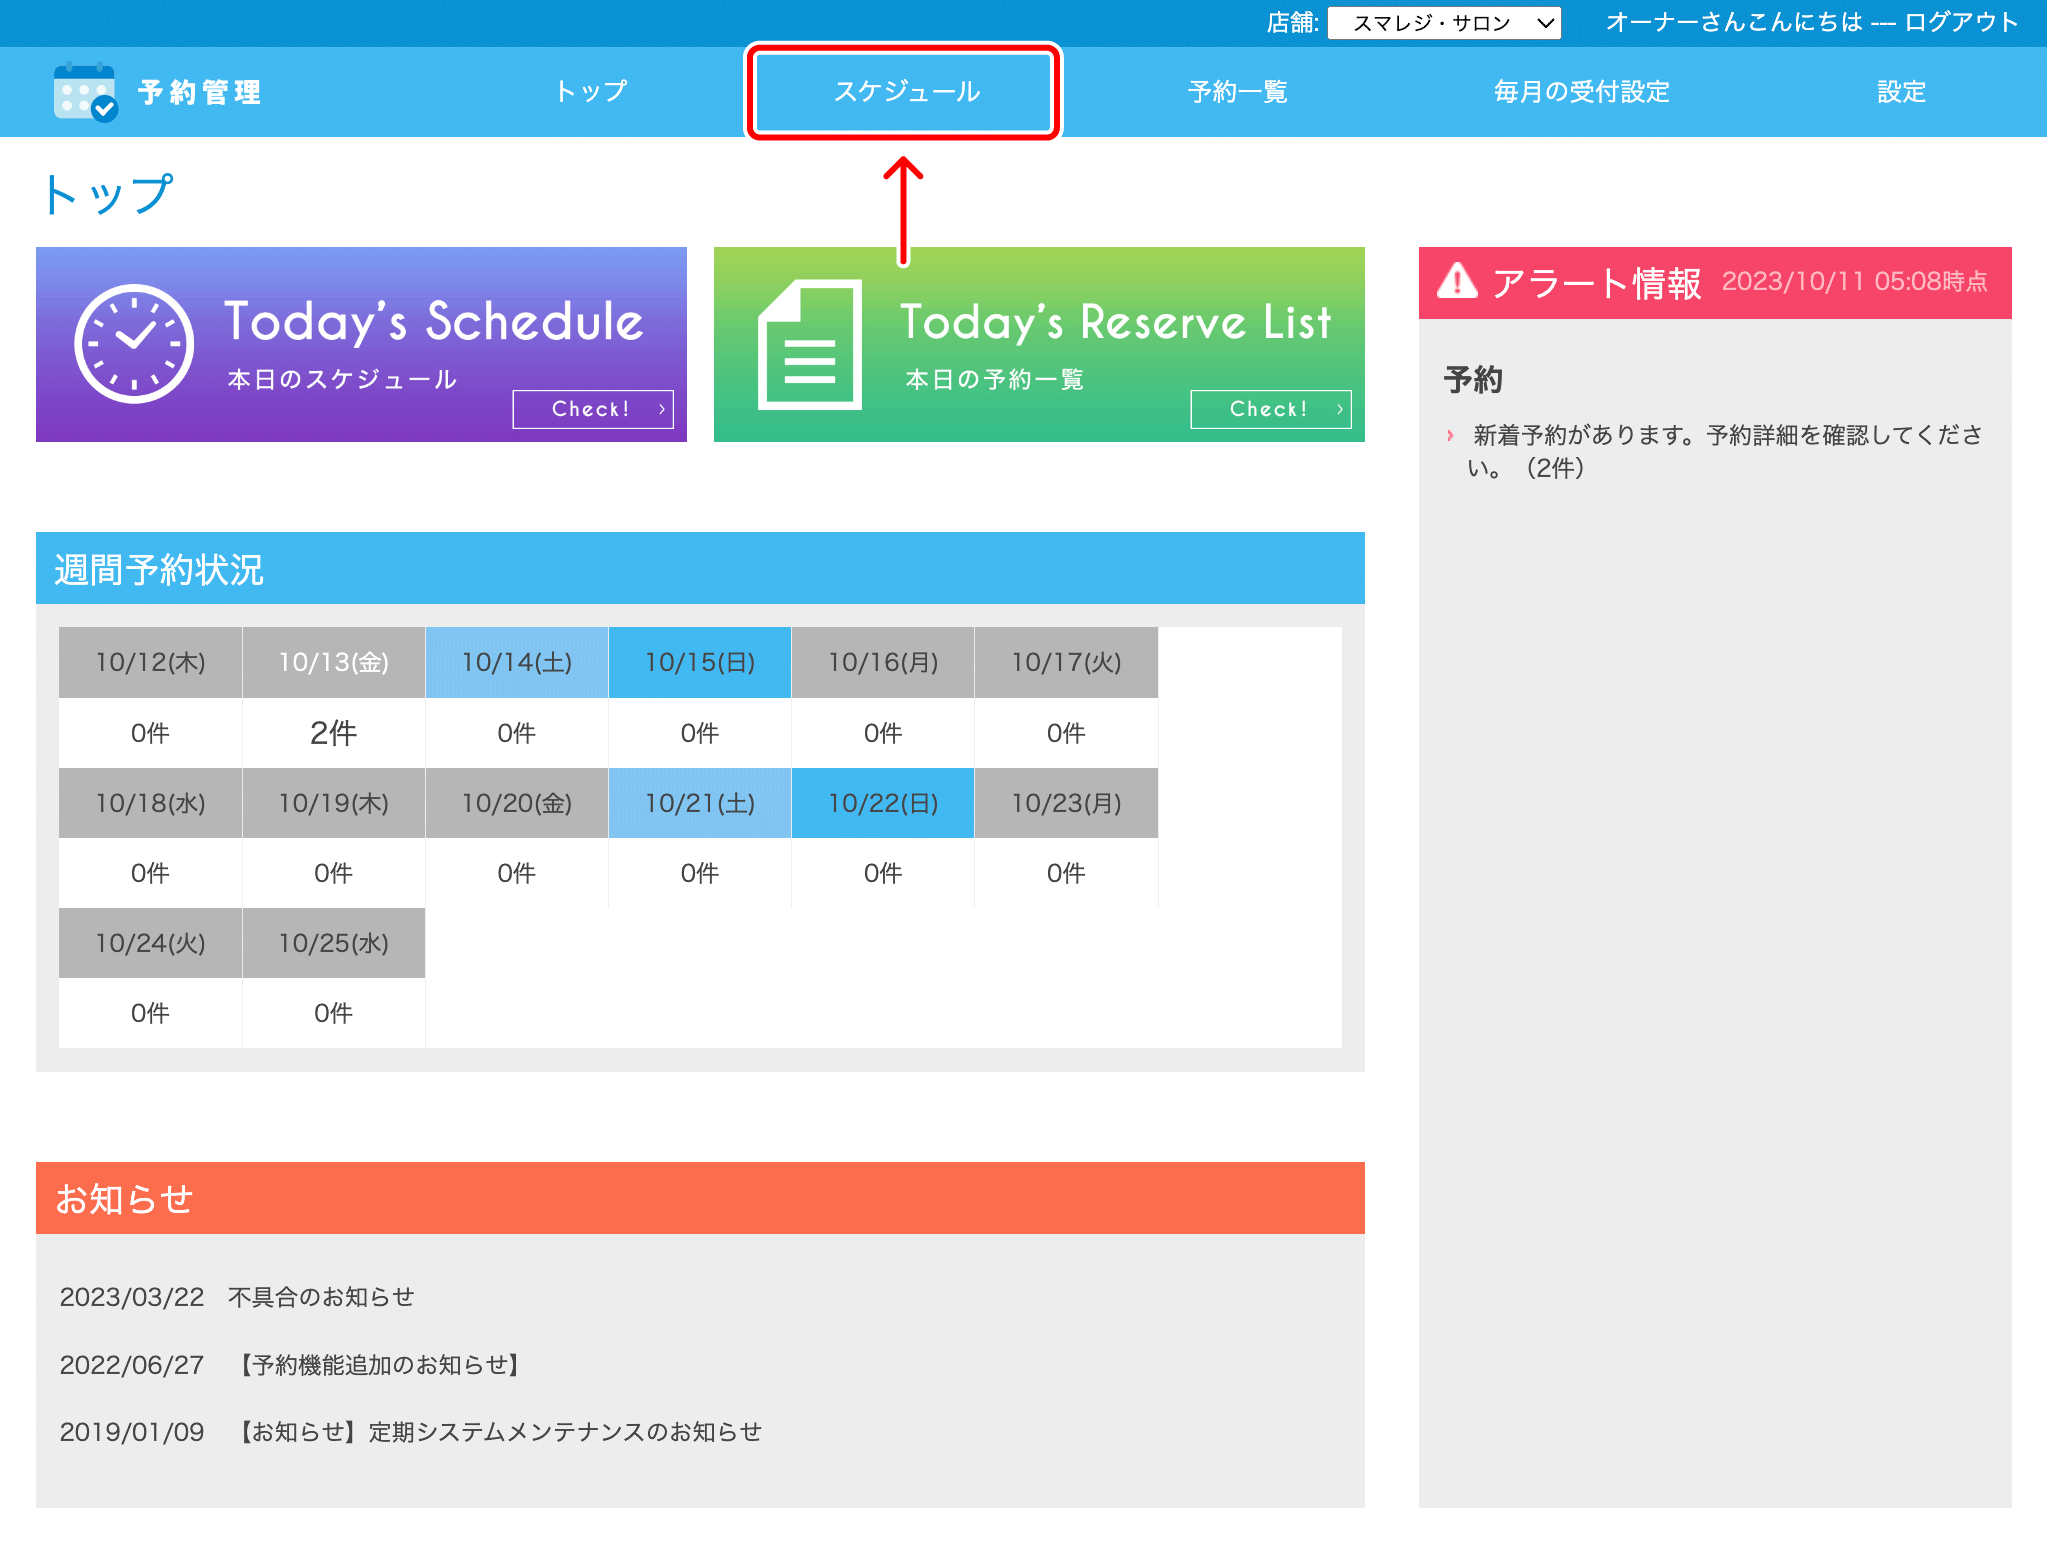The width and height of the screenshot is (2047, 1550).
Task: Click the オーナーさんこんにちは greeting
Action: tap(1735, 22)
